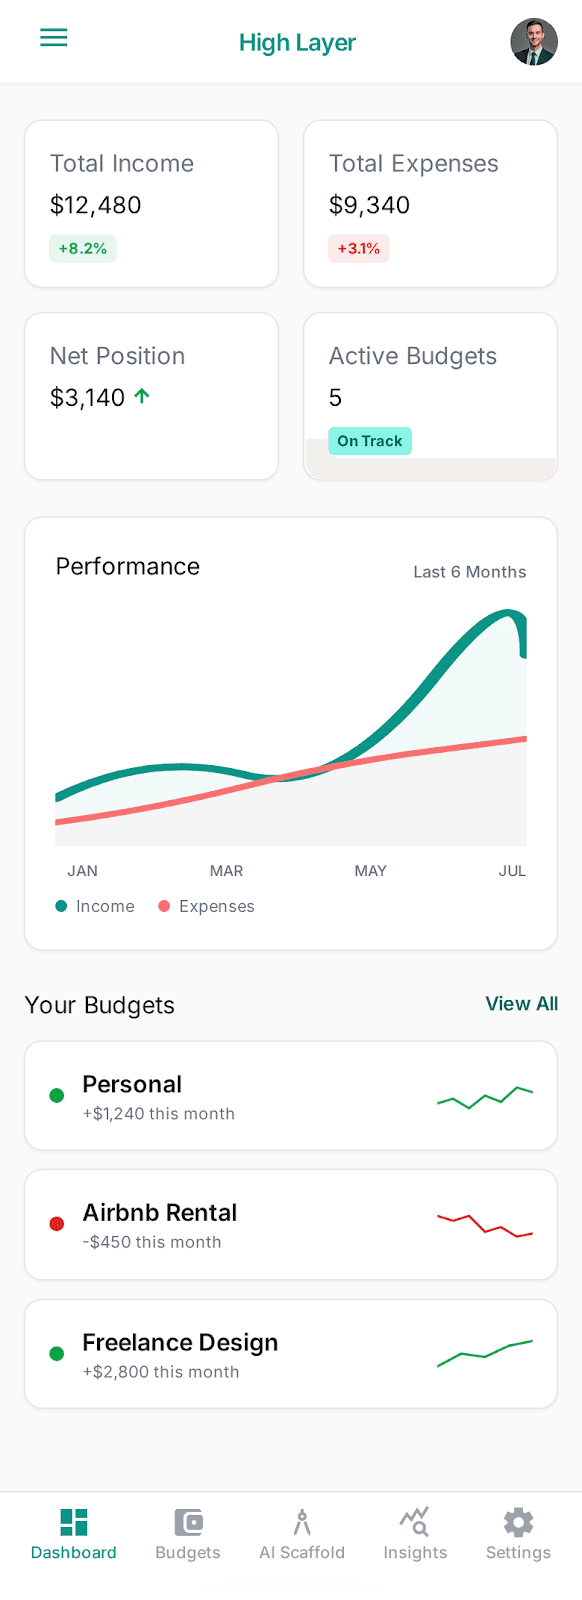Tap the Budgets wallet icon

pyautogui.click(x=188, y=1522)
